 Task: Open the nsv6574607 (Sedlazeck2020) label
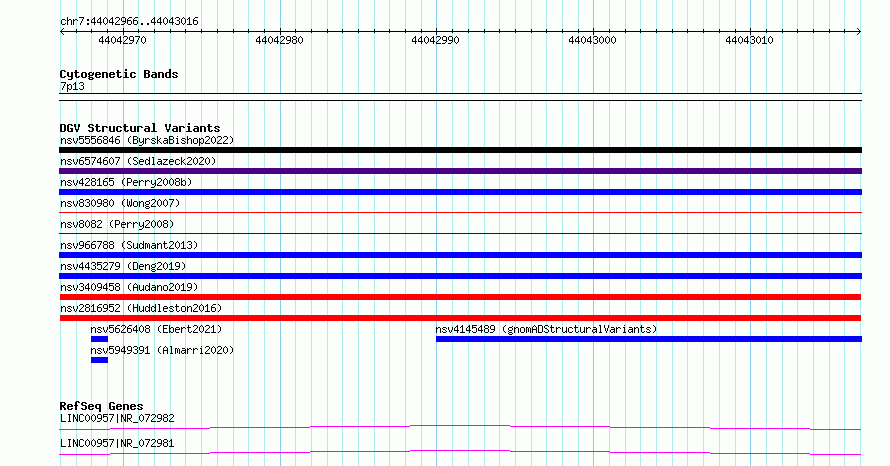pyautogui.click(x=138, y=161)
